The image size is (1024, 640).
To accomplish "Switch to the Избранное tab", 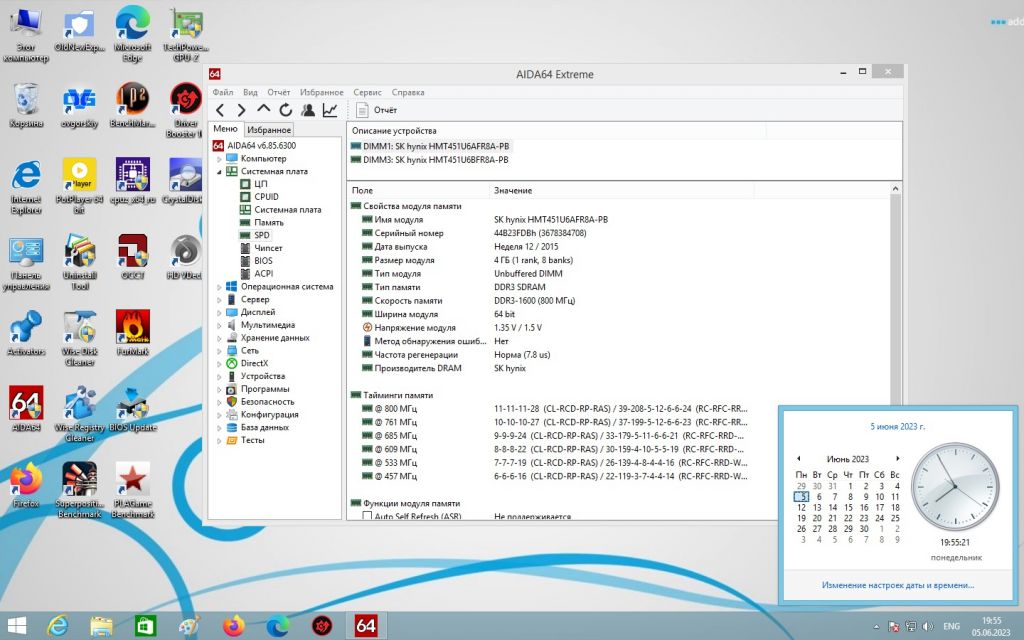I will click(x=269, y=130).
